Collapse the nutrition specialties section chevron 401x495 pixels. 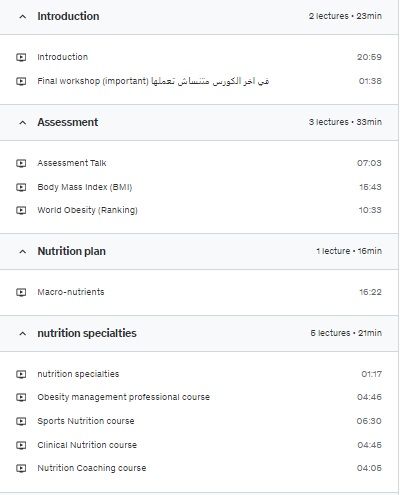23,333
